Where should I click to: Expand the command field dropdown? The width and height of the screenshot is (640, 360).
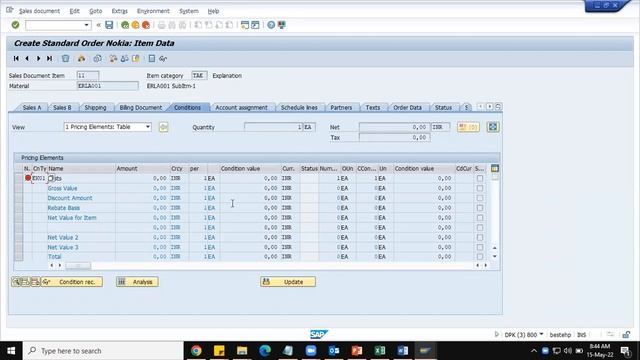87,25
